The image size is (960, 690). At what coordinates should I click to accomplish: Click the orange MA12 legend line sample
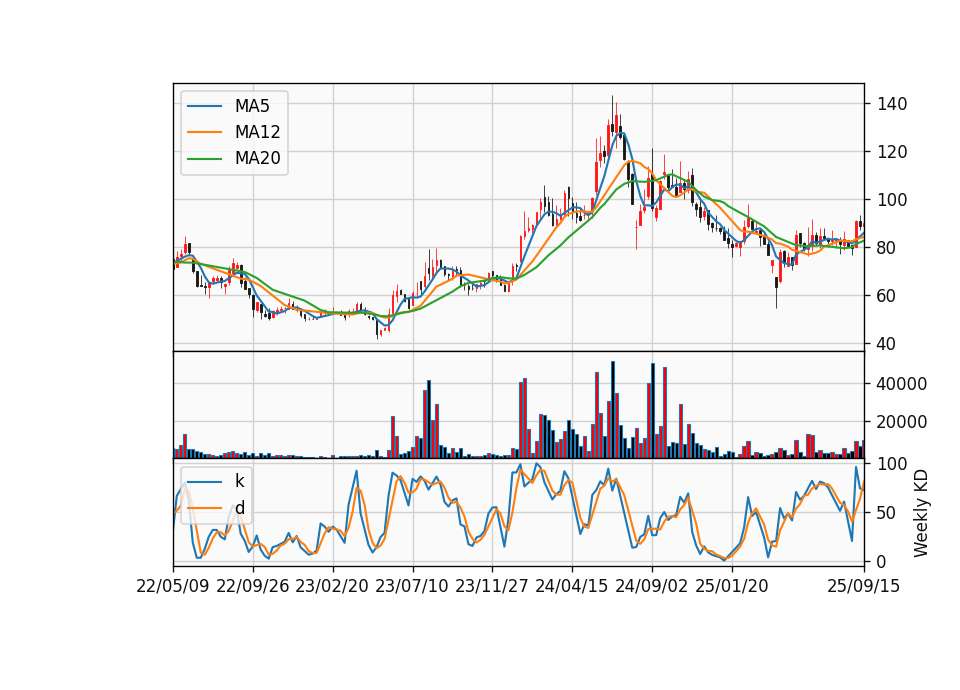coord(204,132)
